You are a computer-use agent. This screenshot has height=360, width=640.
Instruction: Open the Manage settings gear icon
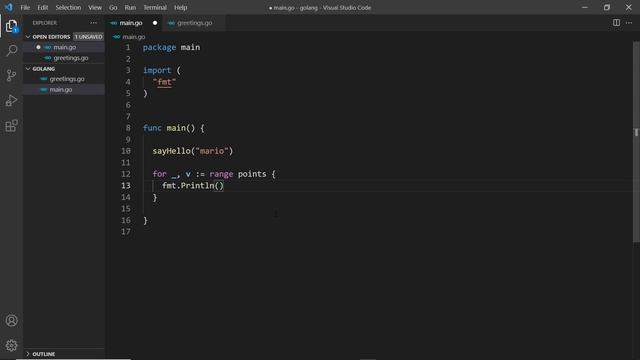coord(11,345)
